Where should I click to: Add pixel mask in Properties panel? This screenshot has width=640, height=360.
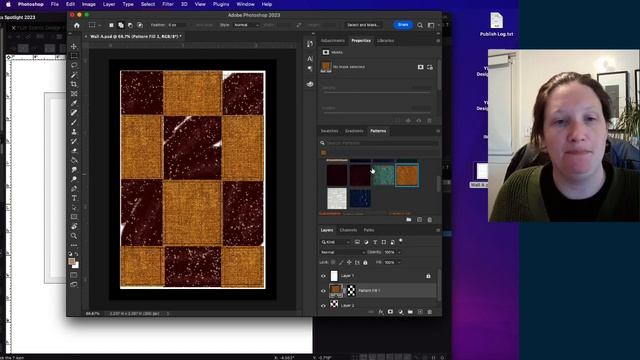pyautogui.click(x=420, y=67)
